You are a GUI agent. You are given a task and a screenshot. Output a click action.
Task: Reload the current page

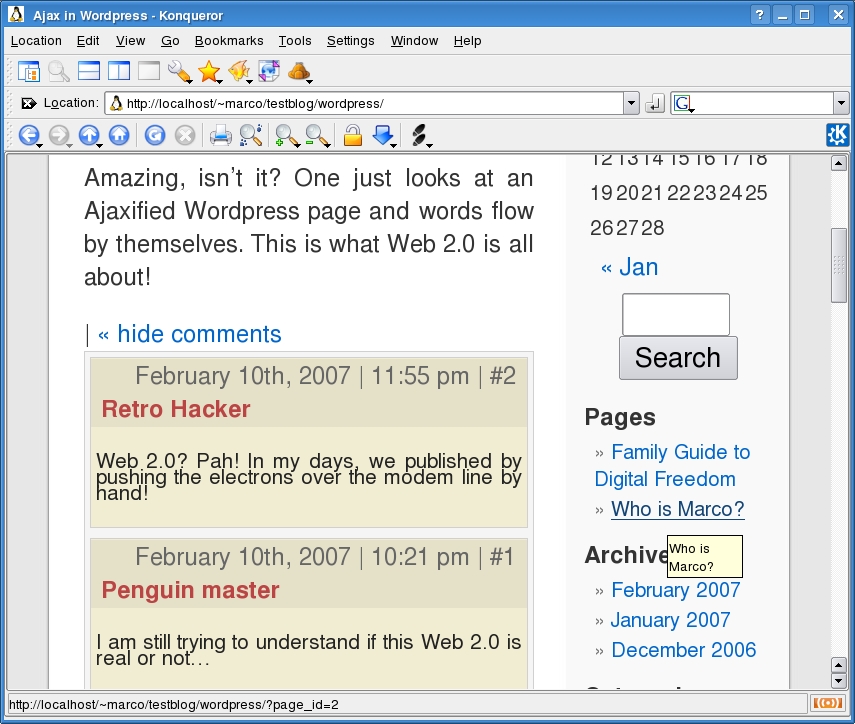point(154,135)
